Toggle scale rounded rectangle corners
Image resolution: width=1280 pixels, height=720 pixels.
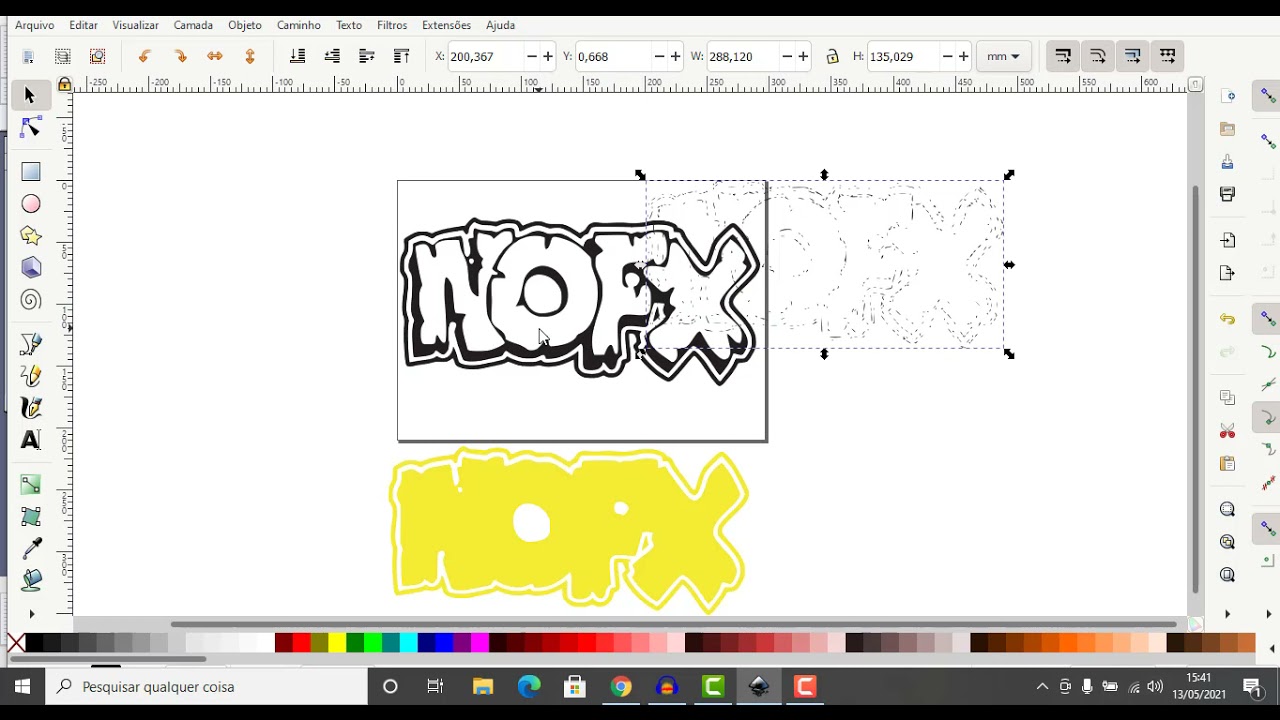click(1098, 56)
